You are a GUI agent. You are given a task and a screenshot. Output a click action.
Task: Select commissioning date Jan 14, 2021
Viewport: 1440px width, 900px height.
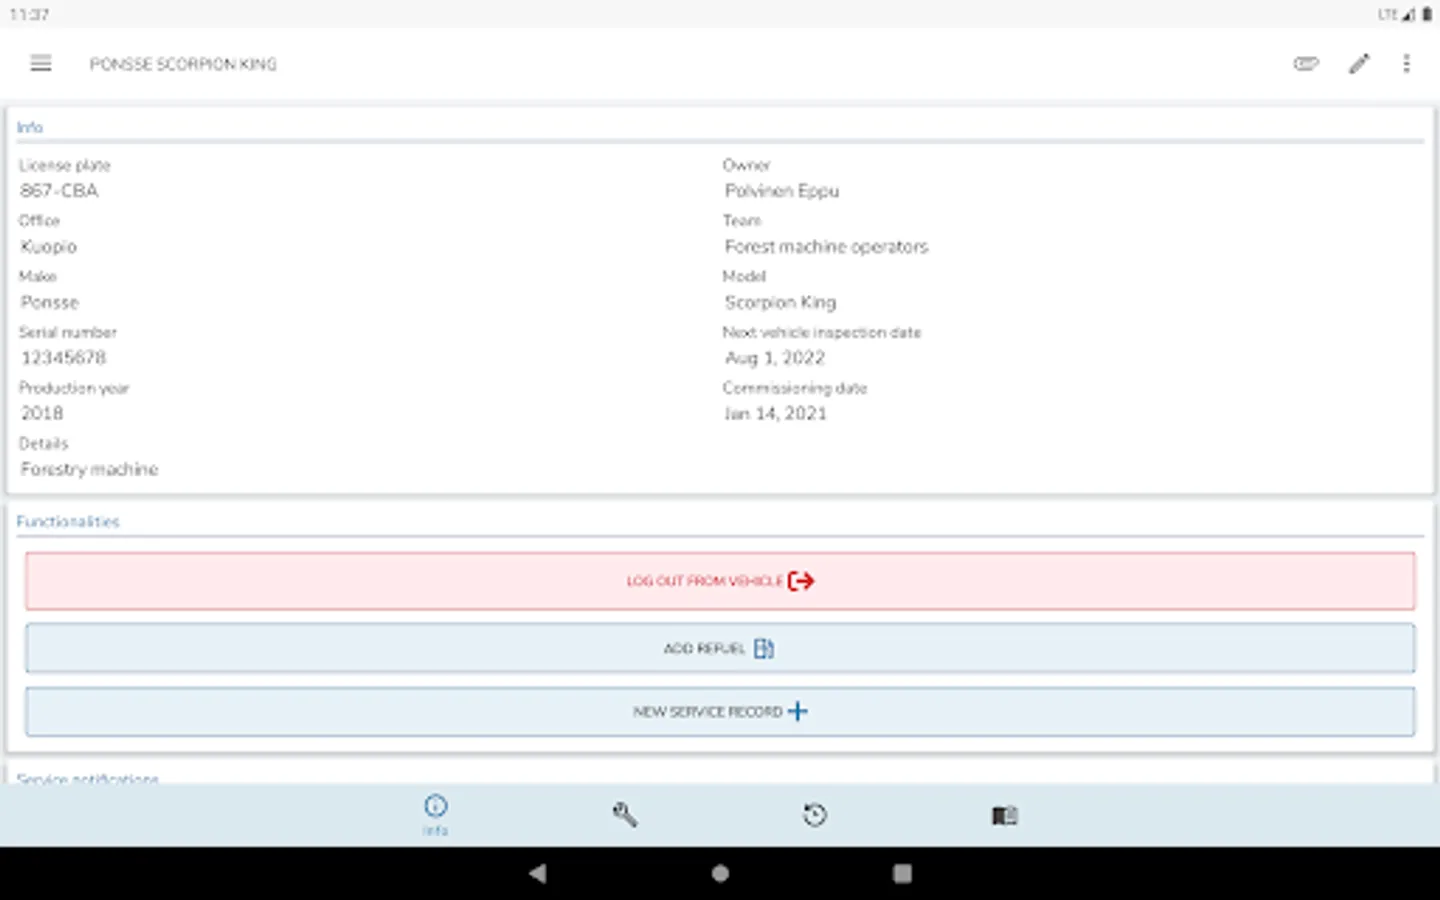pos(775,413)
